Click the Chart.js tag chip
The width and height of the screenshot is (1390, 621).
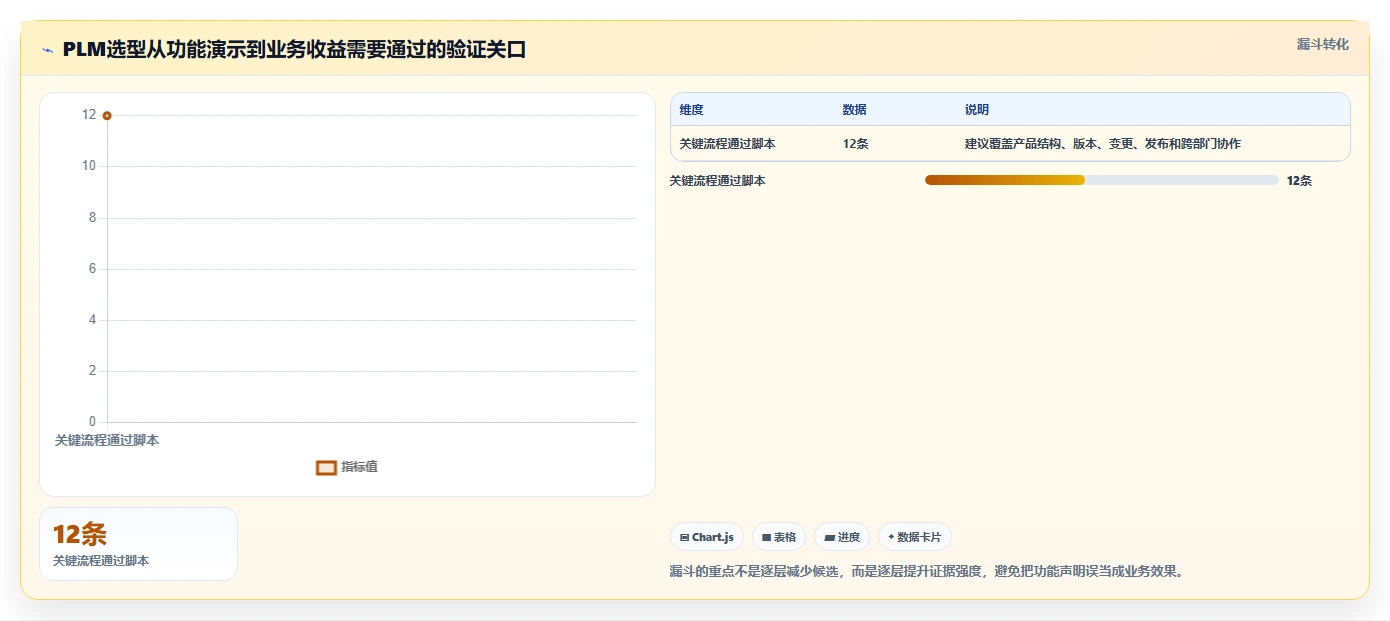707,537
